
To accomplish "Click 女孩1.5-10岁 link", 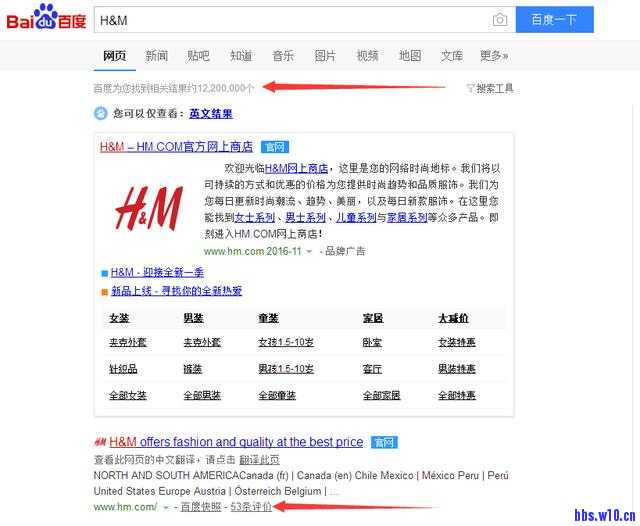I will click(286, 342).
